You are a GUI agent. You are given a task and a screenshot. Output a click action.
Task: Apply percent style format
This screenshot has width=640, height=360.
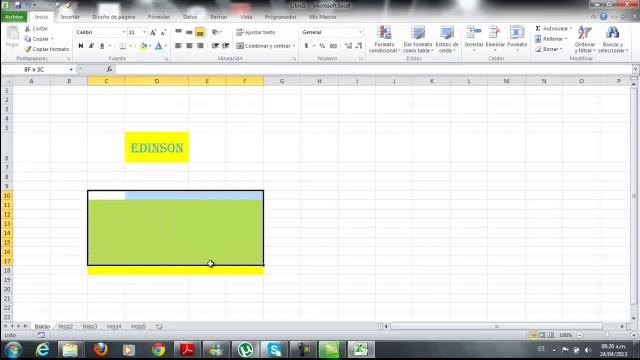322,46
